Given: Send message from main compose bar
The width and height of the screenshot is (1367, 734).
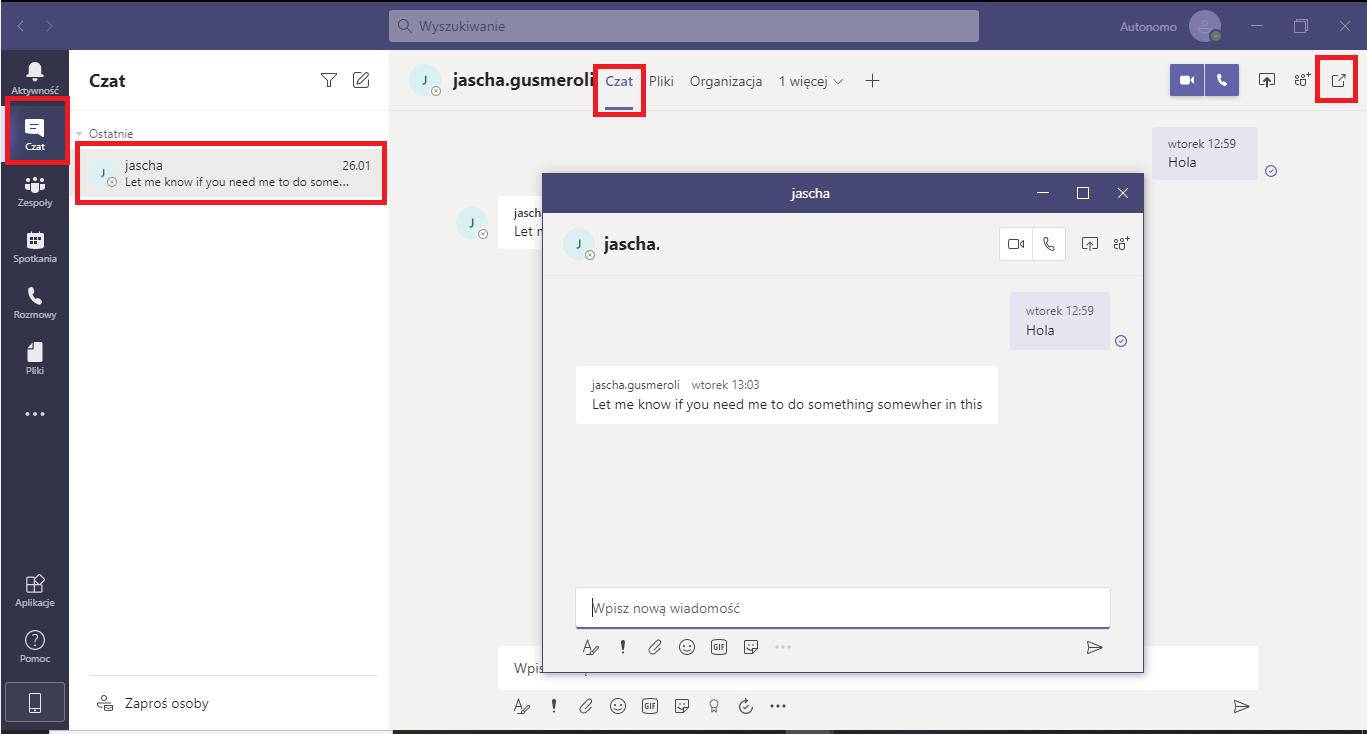Looking at the screenshot, I should point(1241,707).
